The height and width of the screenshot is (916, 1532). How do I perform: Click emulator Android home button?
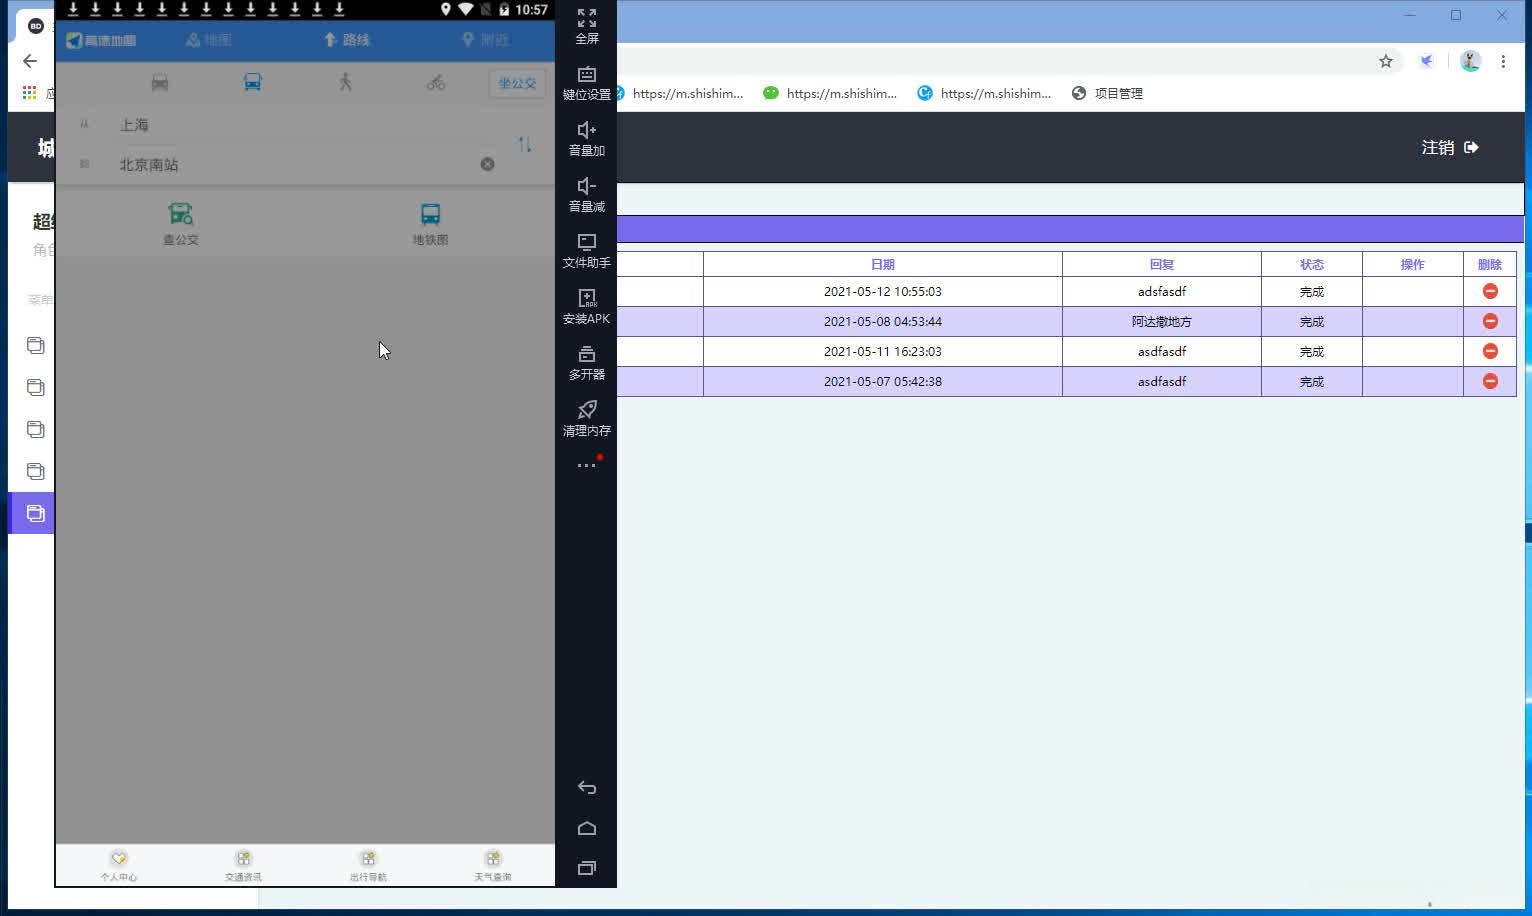click(x=587, y=828)
